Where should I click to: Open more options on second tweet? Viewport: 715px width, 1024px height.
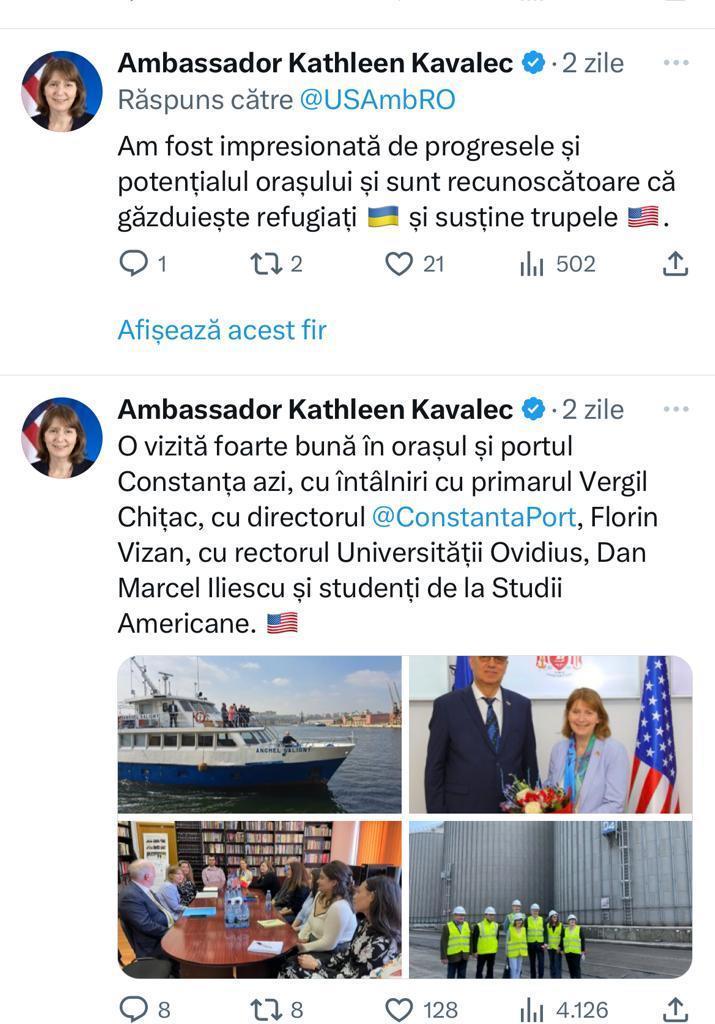click(x=676, y=409)
